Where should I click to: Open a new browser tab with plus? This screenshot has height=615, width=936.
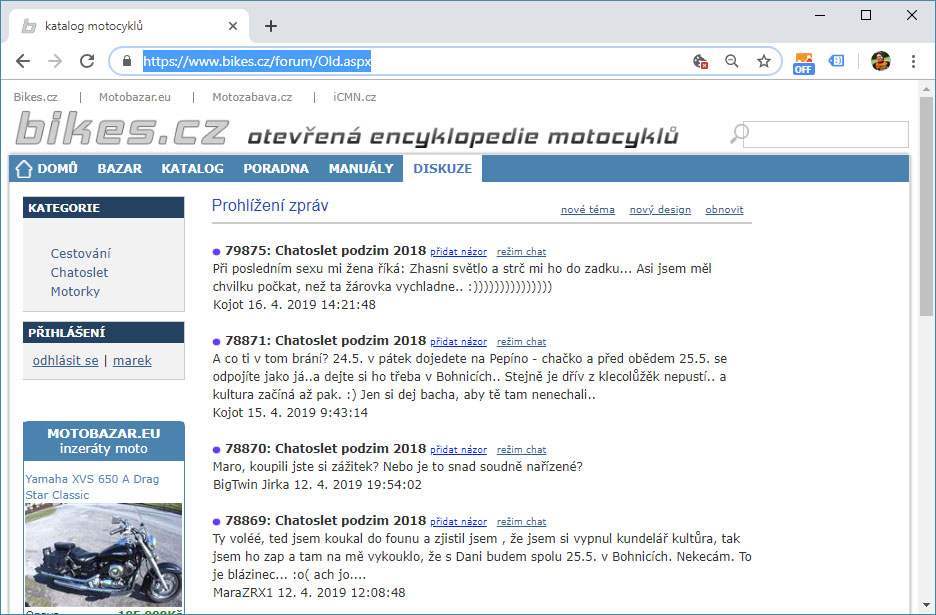270,26
